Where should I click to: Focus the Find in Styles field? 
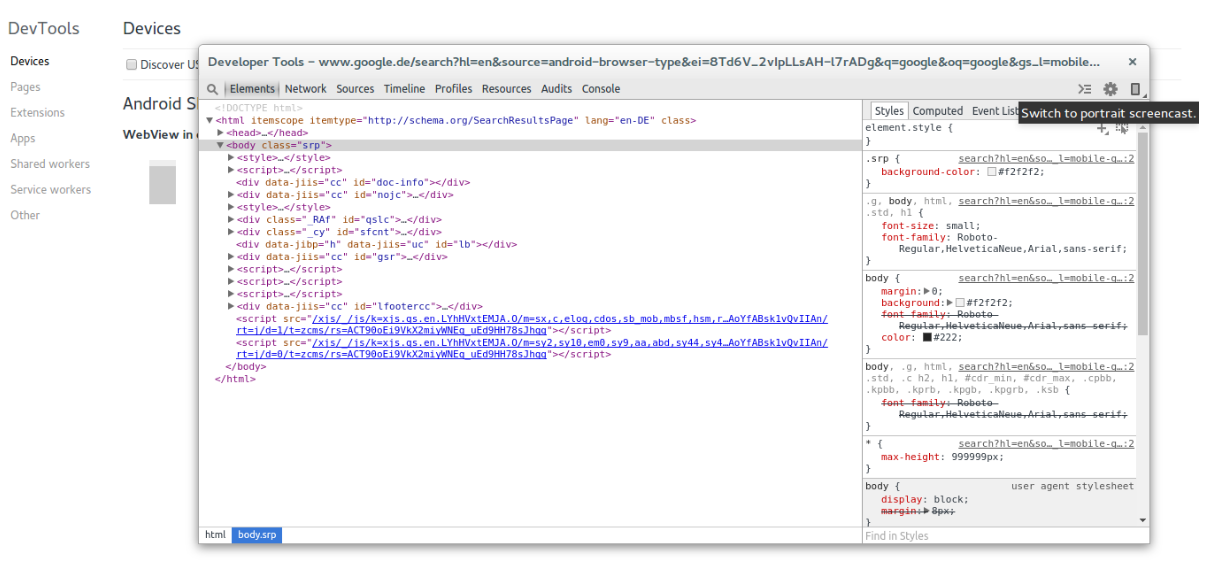pyautogui.click(x=1005, y=536)
